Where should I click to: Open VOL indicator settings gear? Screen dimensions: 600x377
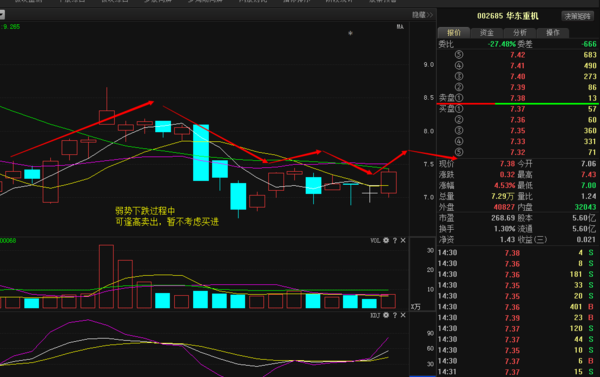coord(386,240)
